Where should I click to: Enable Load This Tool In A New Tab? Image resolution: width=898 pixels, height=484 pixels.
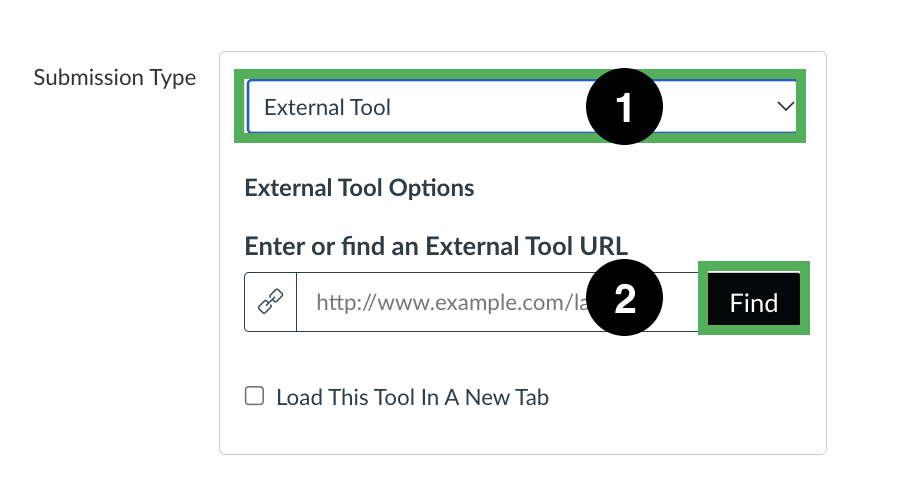point(254,396)
